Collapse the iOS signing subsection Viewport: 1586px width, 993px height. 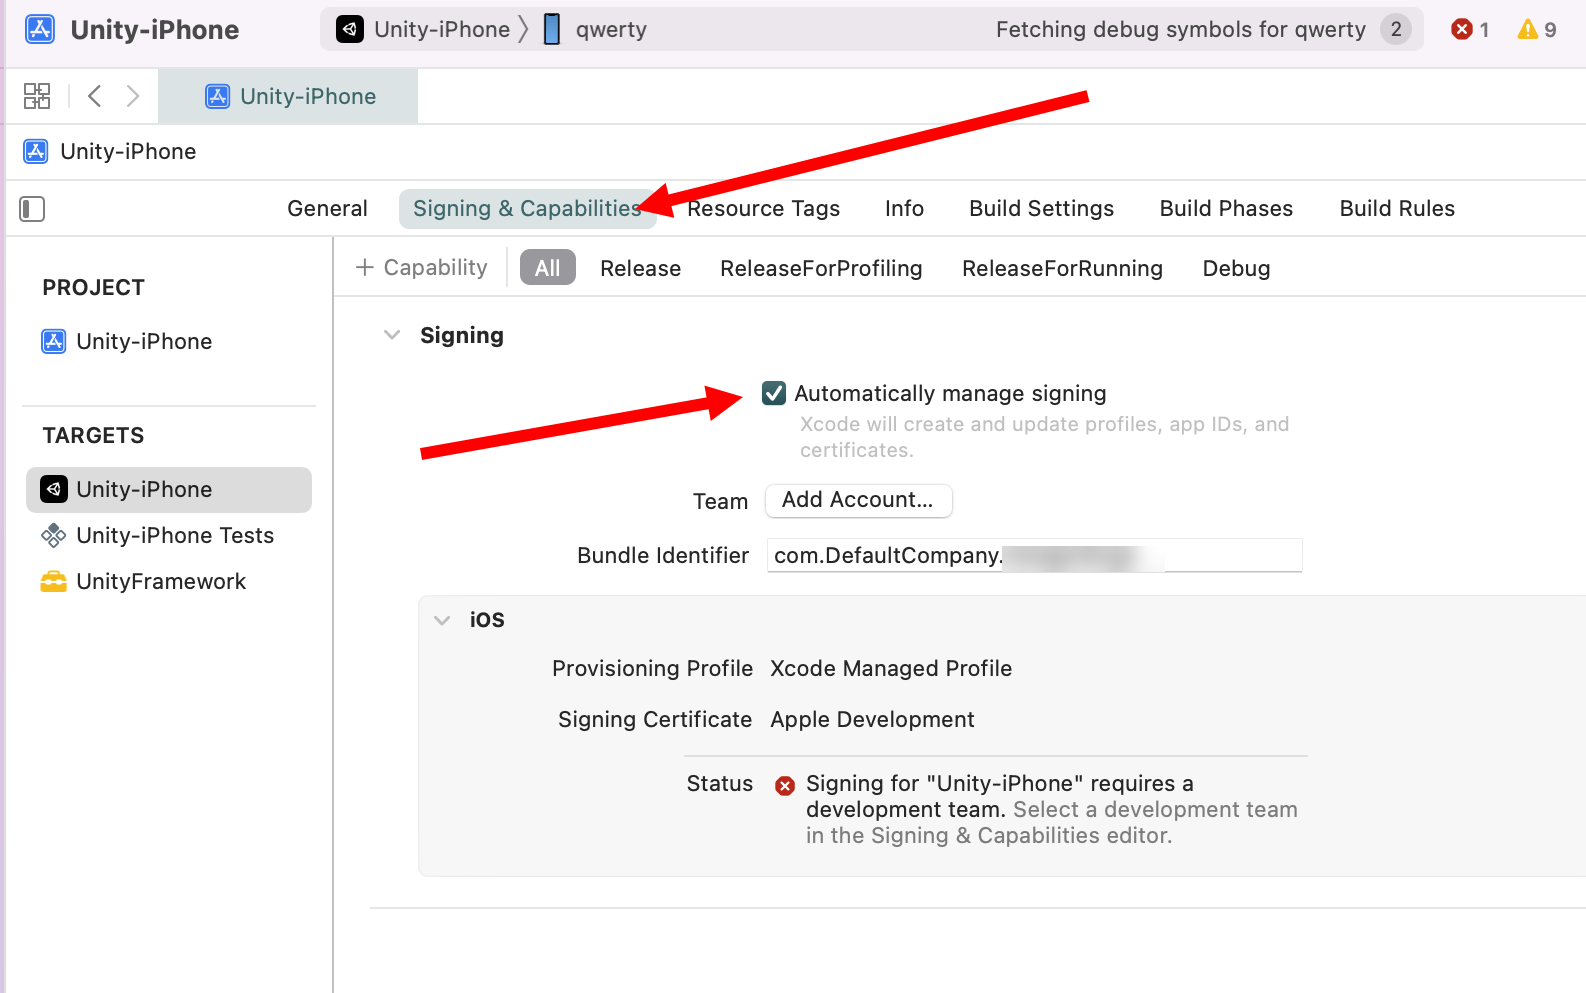pos(442,620)
